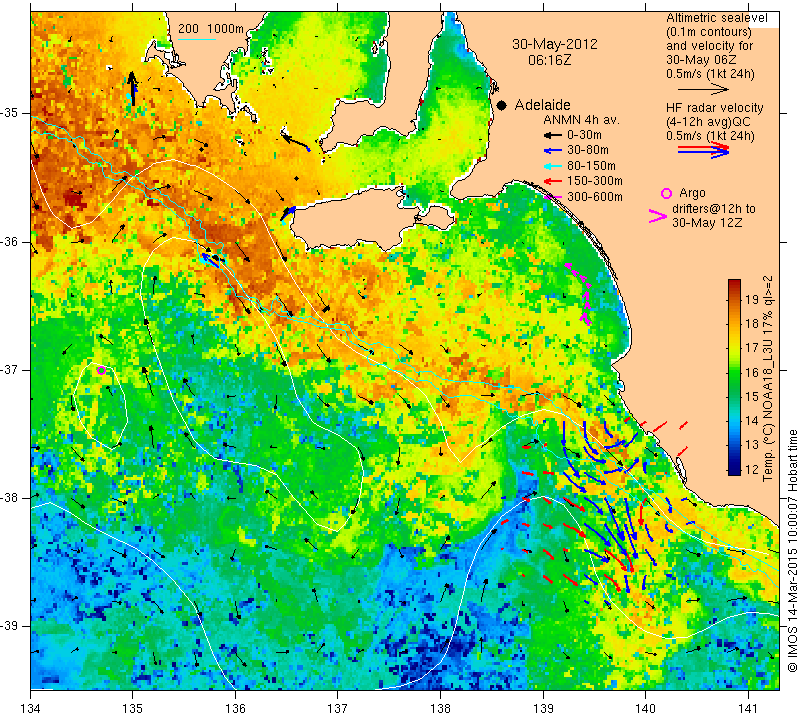800x720 pixels.
Task: Click the Altimetric sealevel legend heading
Action: click(x=717, y=18)
